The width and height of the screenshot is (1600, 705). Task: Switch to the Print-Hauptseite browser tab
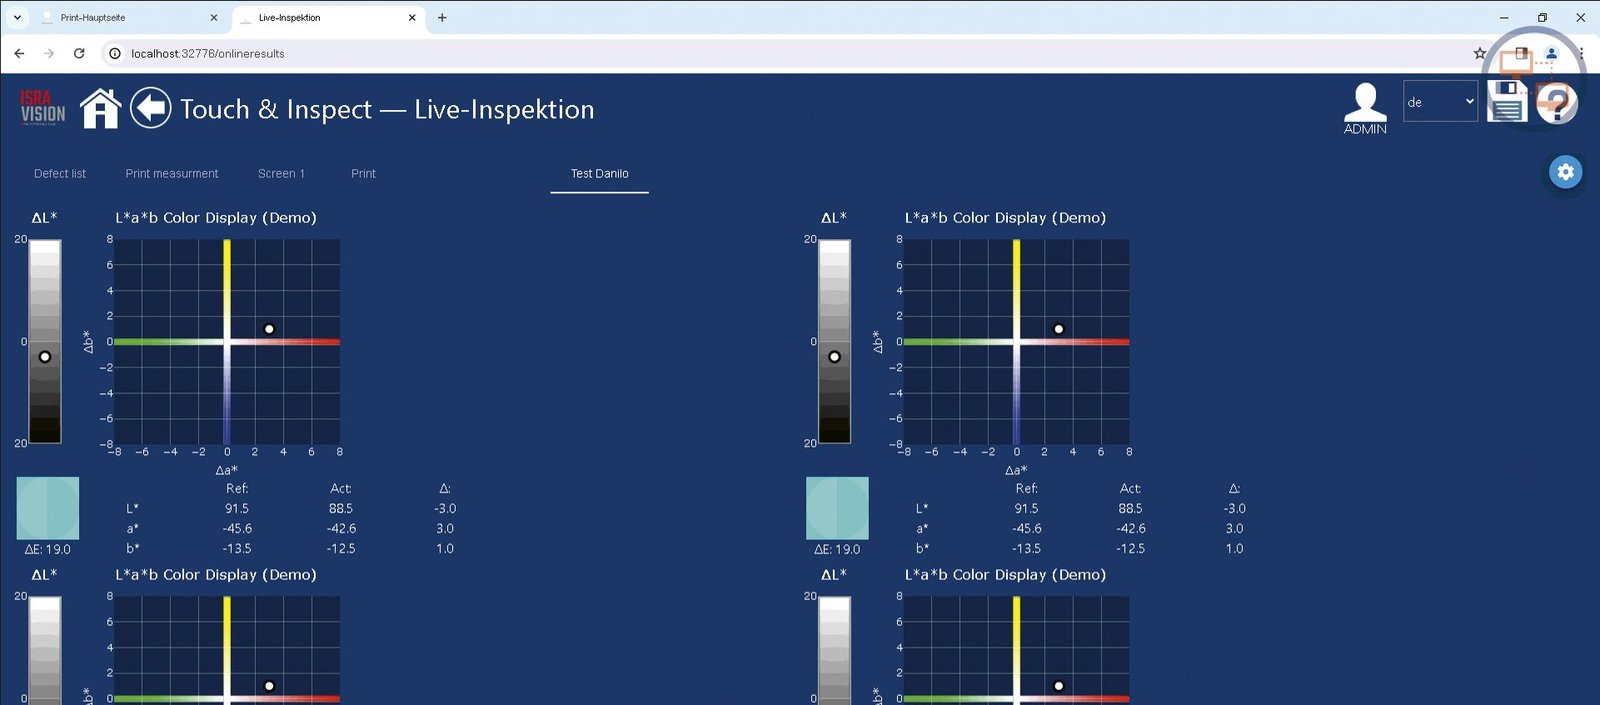tap(128, 17)
